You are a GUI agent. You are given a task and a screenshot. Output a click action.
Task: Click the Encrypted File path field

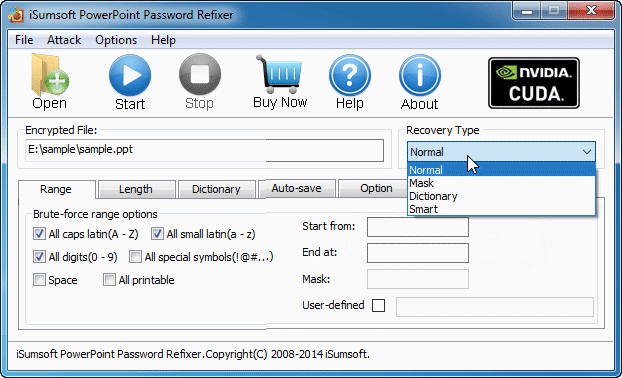(x=204, y=150)
